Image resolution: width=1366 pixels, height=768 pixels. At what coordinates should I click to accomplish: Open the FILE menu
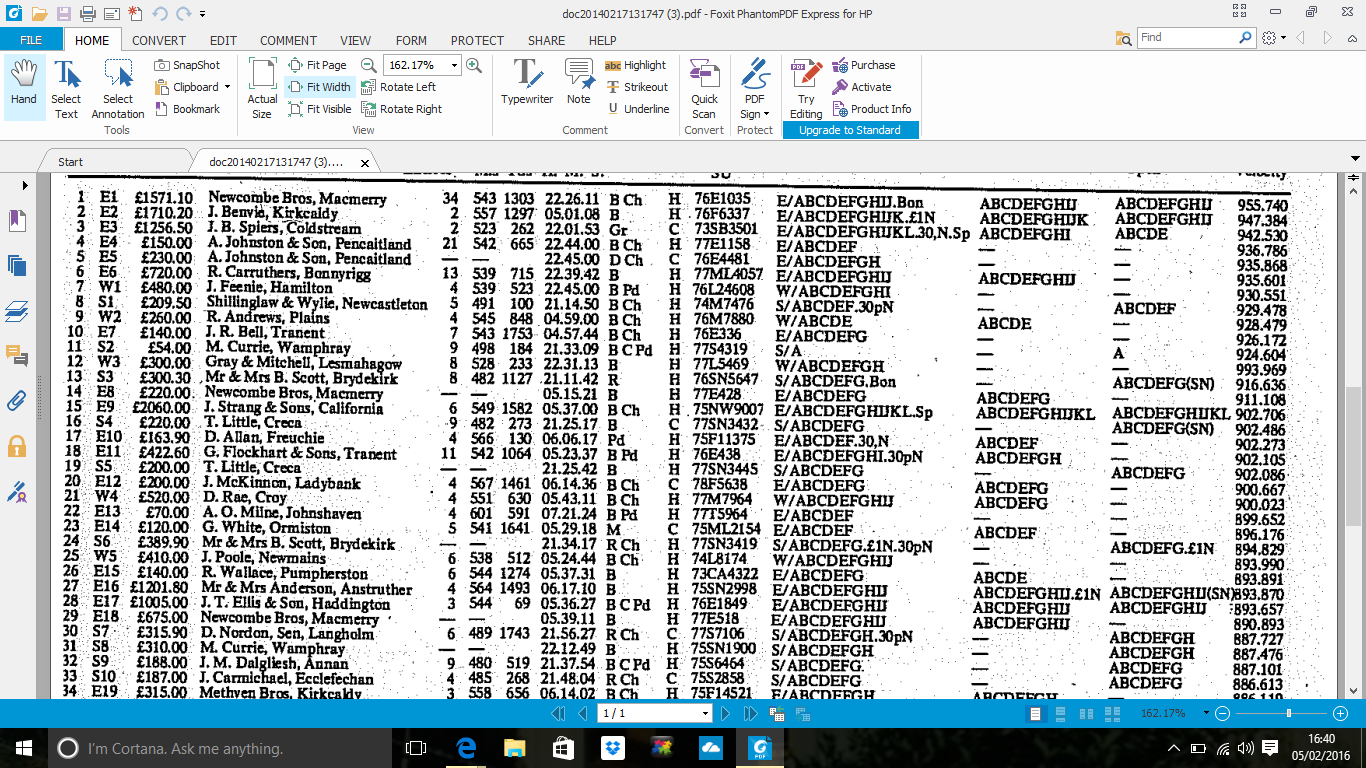(31, 40)
